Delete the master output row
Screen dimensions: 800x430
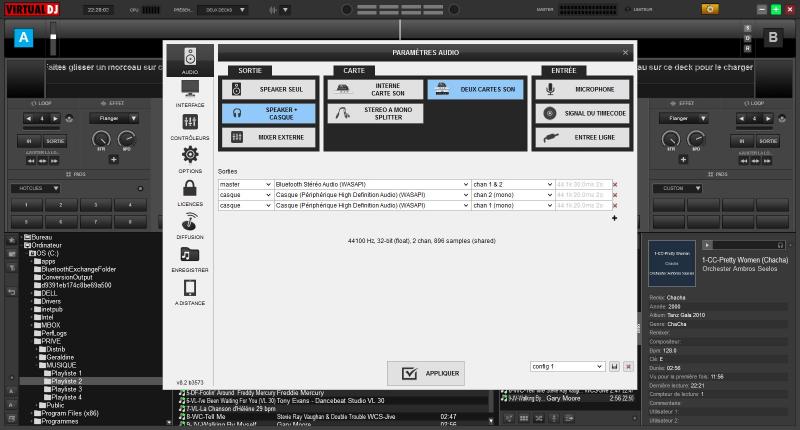pos(615,185)
